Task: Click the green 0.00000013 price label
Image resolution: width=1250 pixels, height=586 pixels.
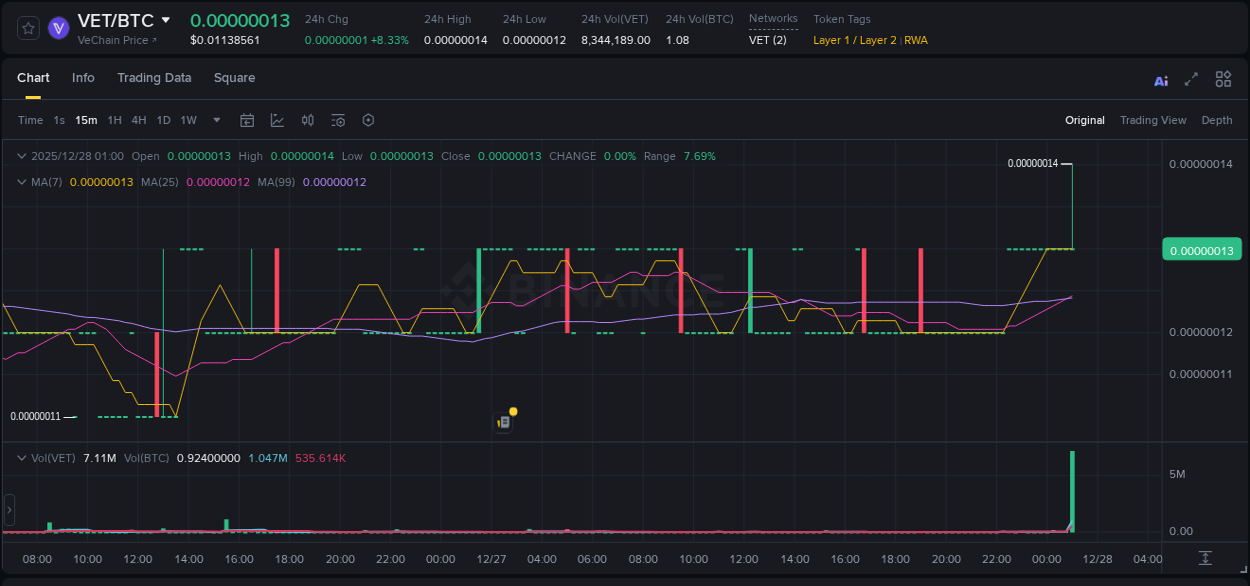Action: [1201, 248]
